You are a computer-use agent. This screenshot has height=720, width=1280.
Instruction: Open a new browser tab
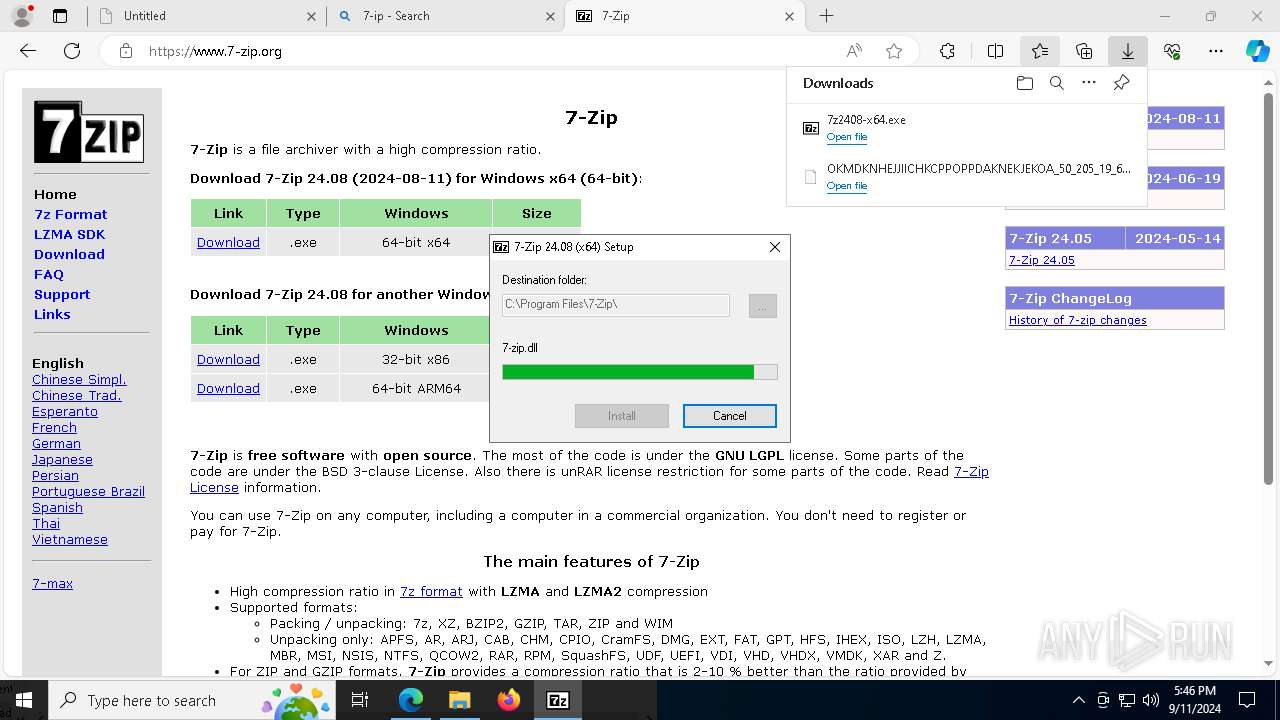coord(826,16)
